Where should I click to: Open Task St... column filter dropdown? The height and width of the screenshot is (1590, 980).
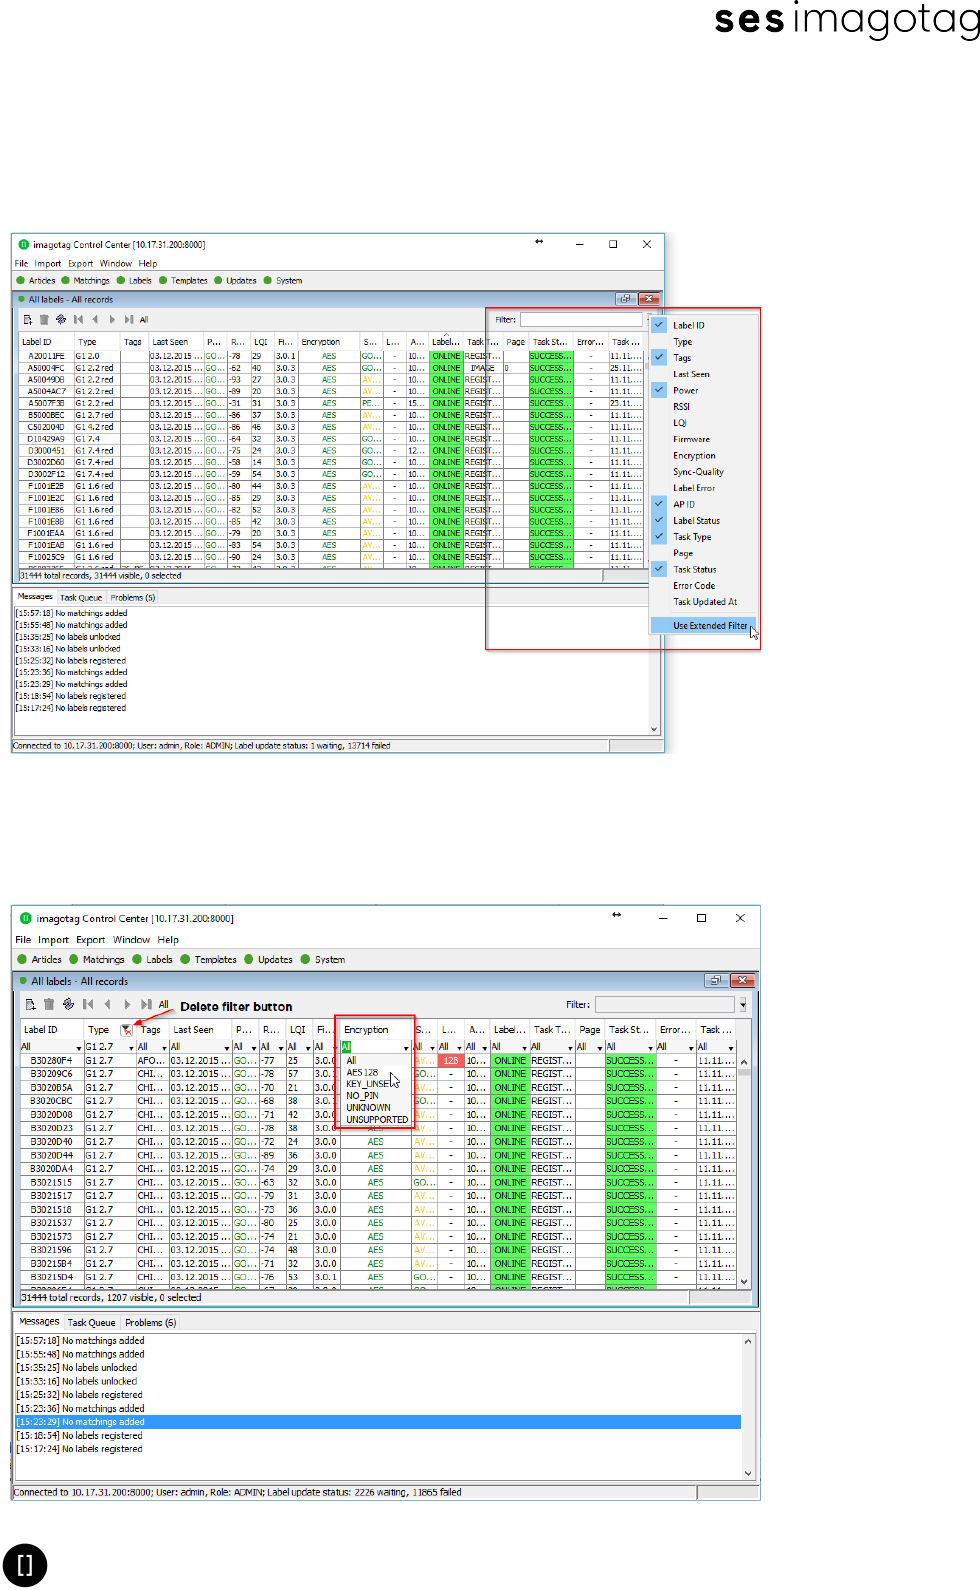coord(651,1047)
